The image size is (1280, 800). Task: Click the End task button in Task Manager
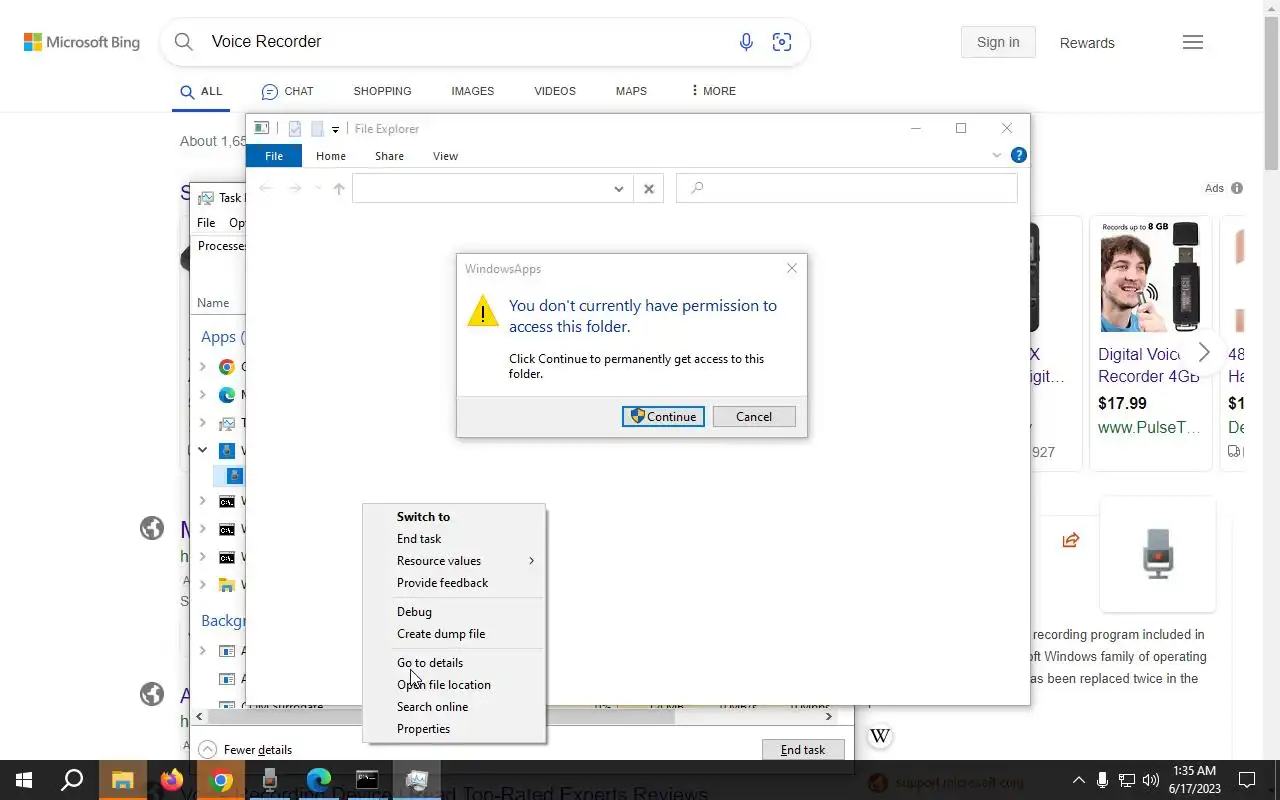click(x=803, y=750)
